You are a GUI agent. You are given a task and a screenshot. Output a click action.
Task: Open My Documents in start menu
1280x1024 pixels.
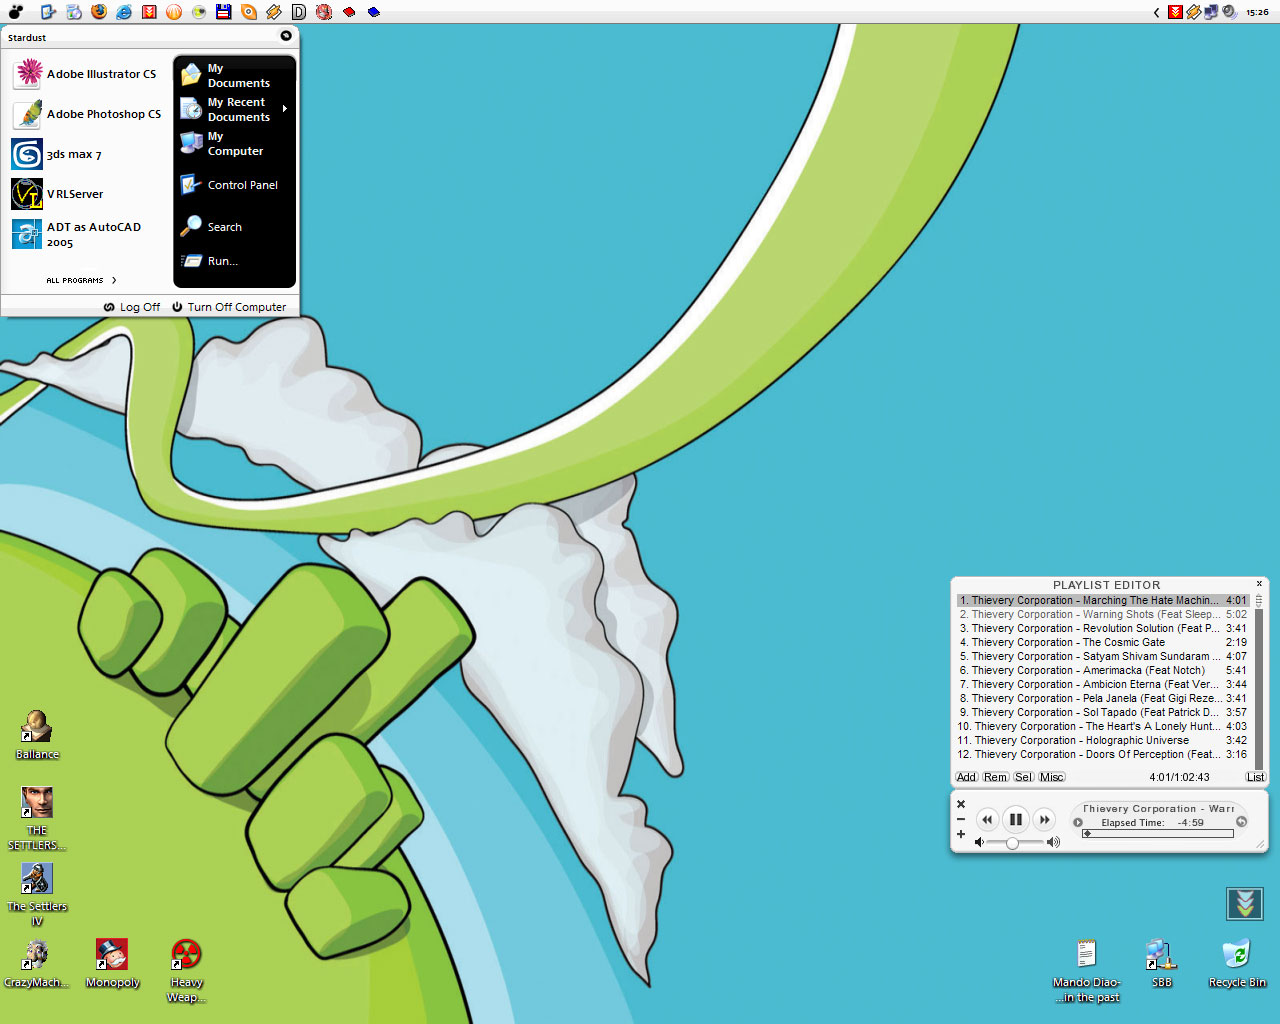point(235,75)
